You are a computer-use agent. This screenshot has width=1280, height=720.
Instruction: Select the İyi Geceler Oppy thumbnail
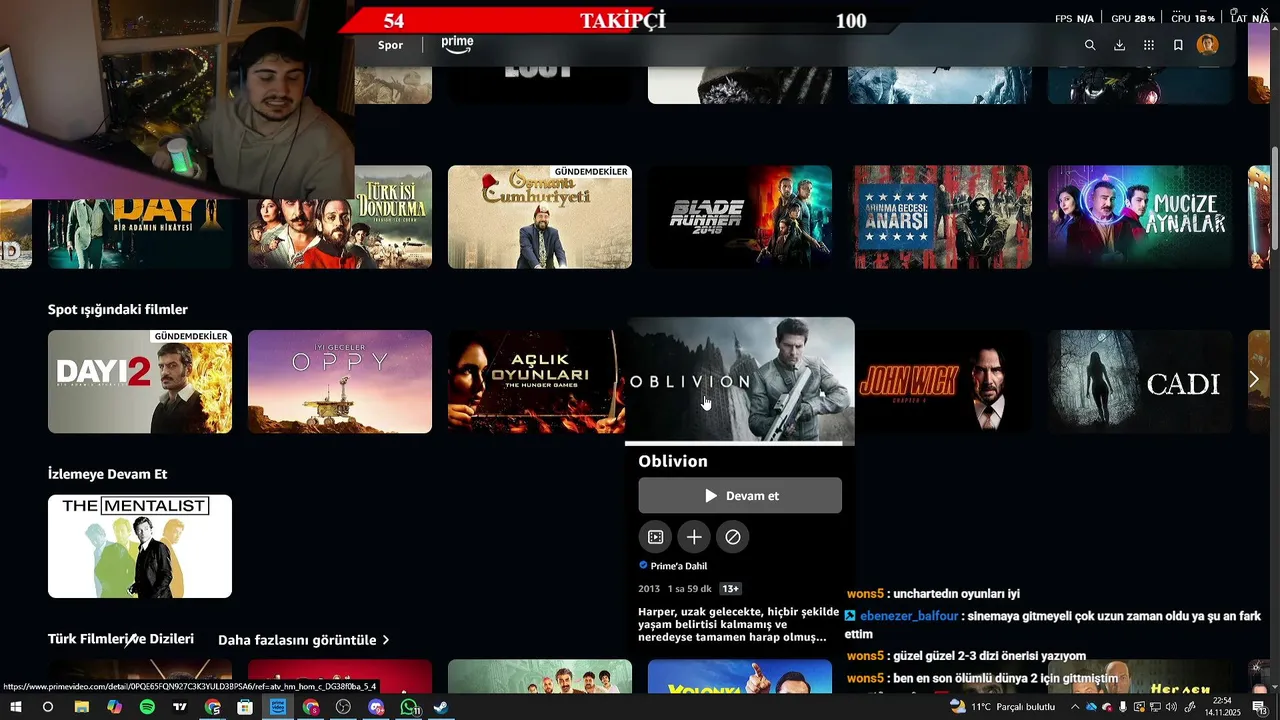[x=340, y=382]
